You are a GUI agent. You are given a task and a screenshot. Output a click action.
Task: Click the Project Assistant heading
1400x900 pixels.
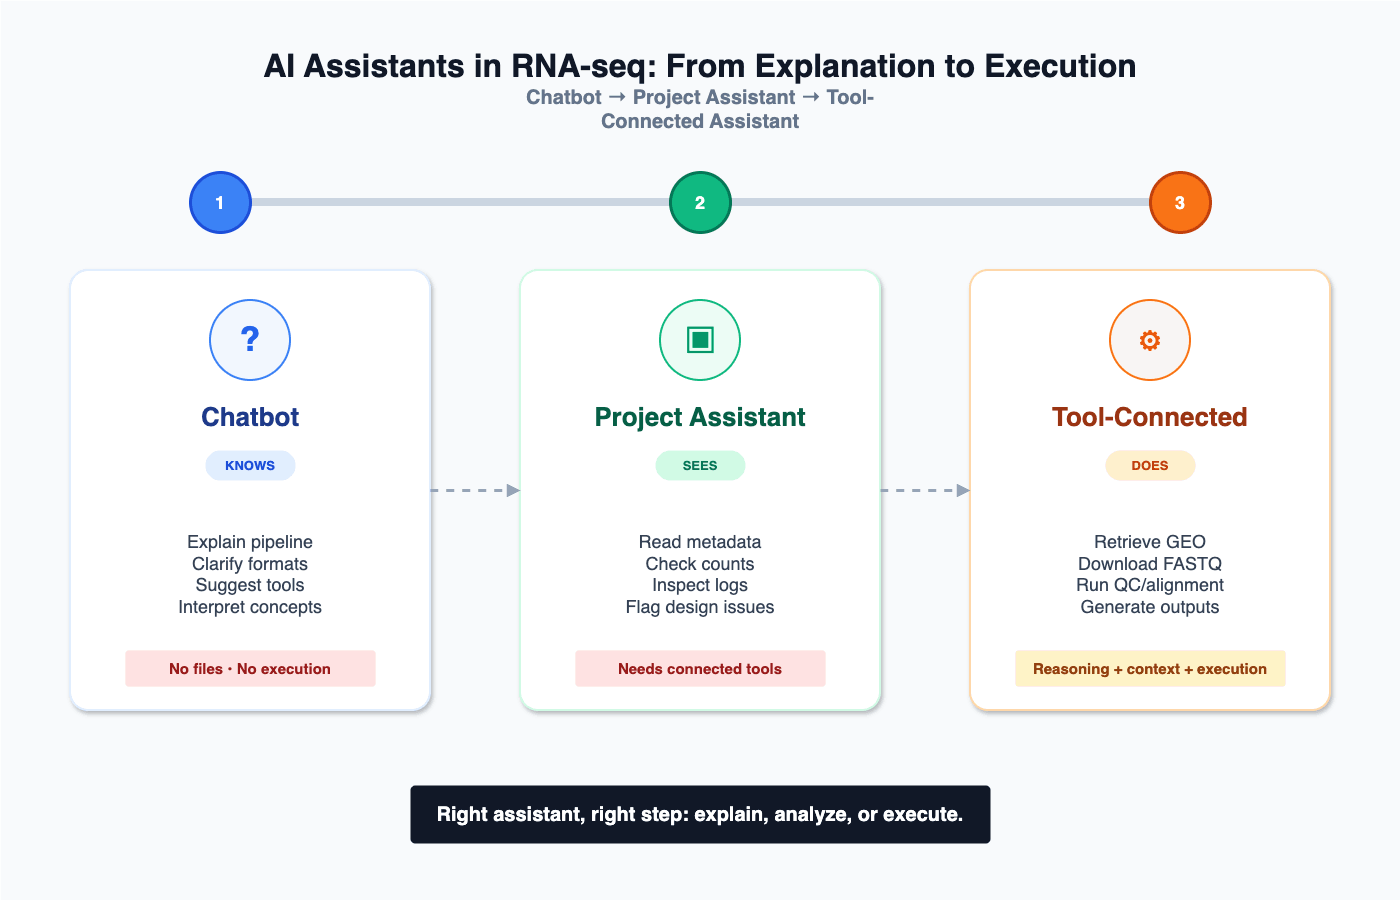tap(700, 417)
